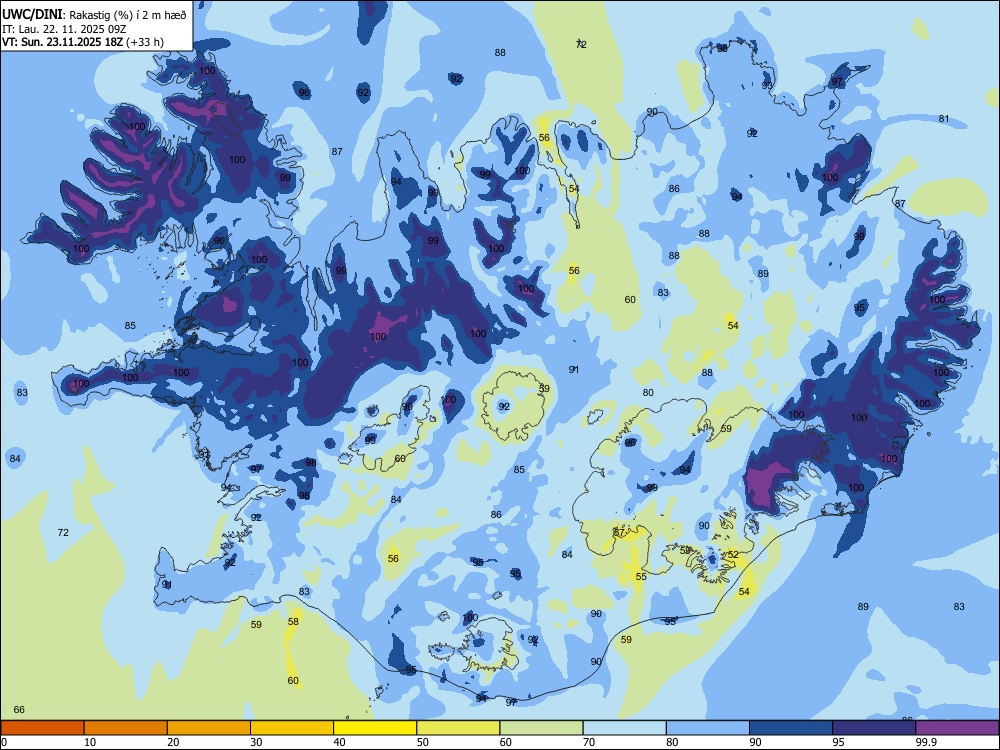Select the "VT: Sun. 23.11.2025 18Z" valid time

pyautogui.click(x=62, y=42)
